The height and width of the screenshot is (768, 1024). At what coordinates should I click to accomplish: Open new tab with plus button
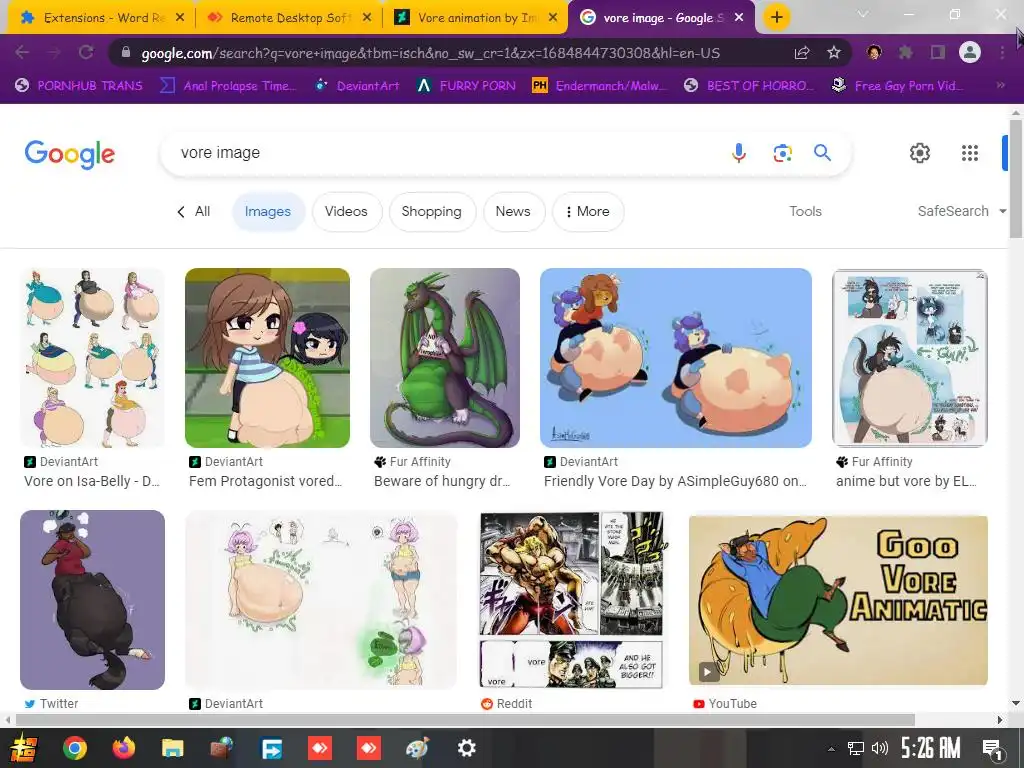[776, 17]
